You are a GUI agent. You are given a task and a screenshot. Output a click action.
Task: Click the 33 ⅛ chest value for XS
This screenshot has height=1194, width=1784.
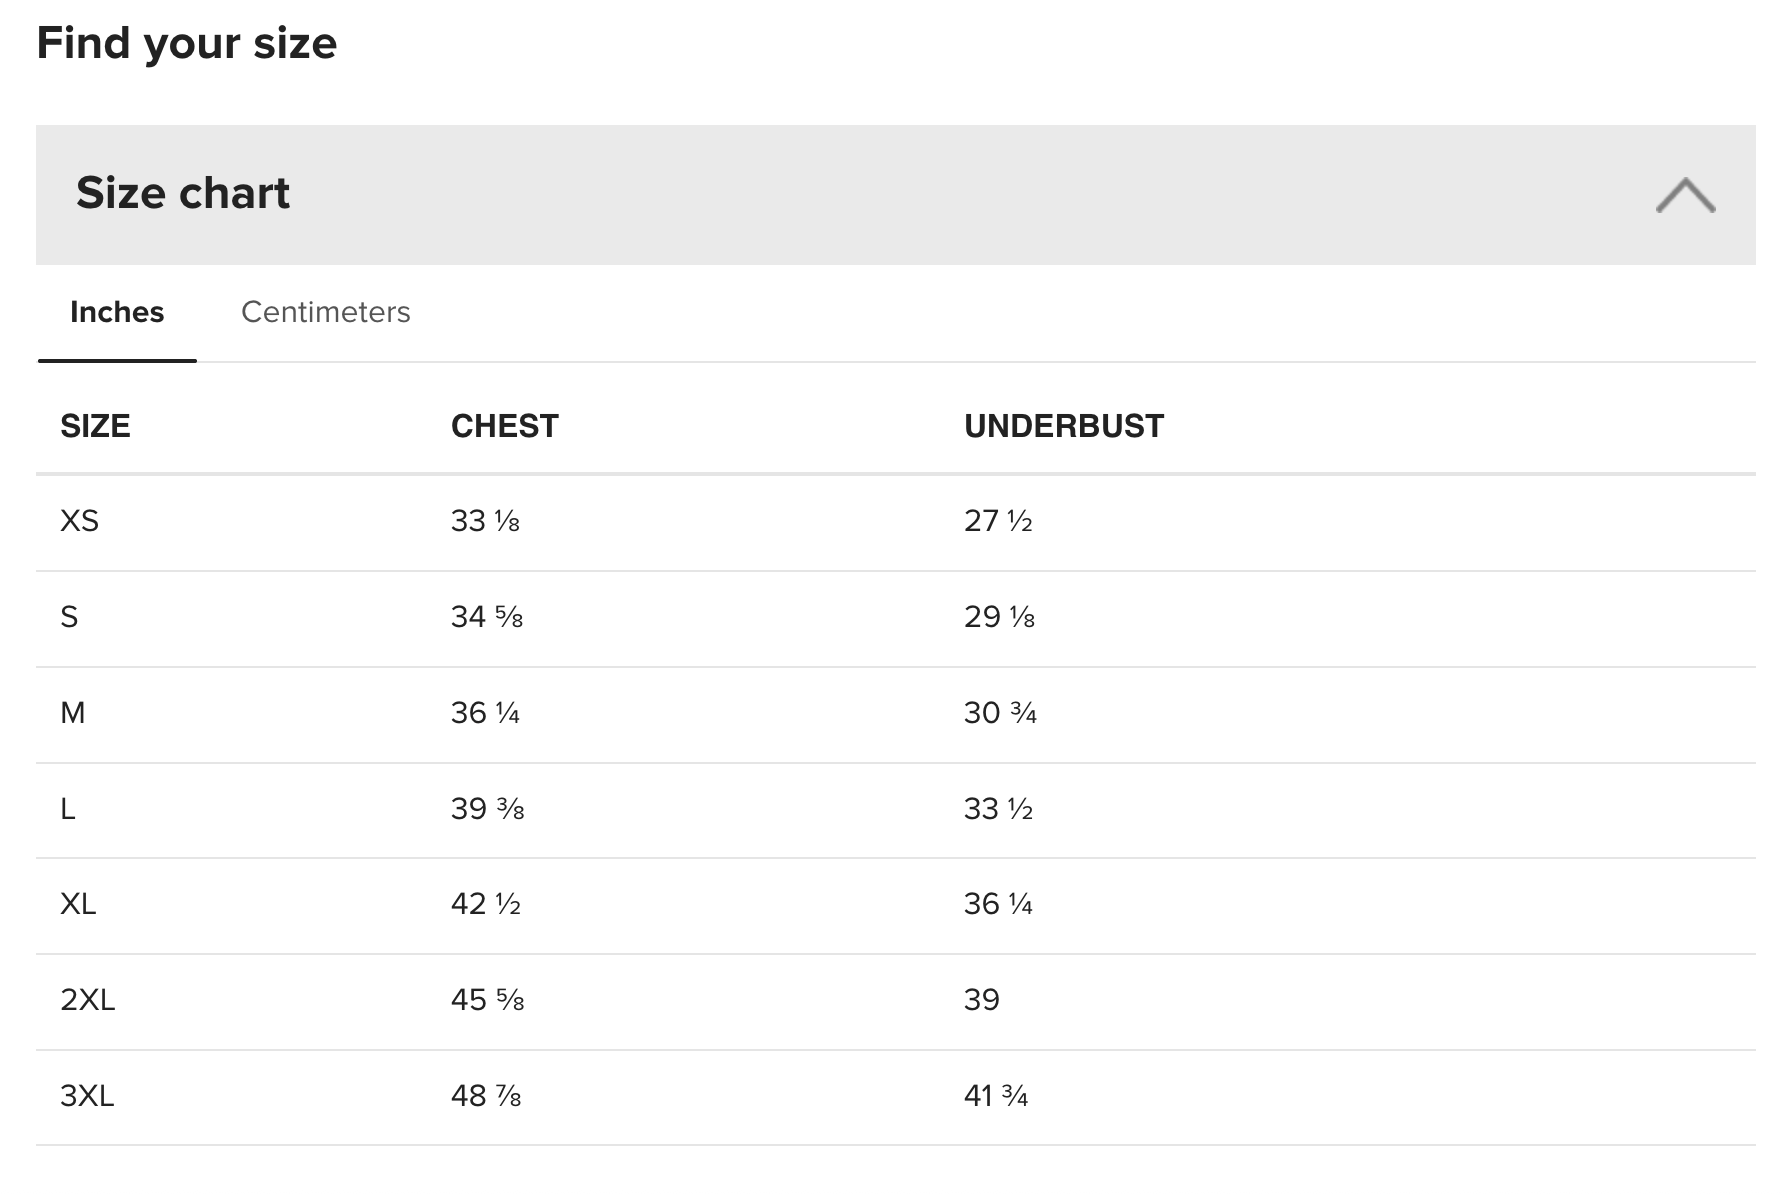(x=485, y=521)
